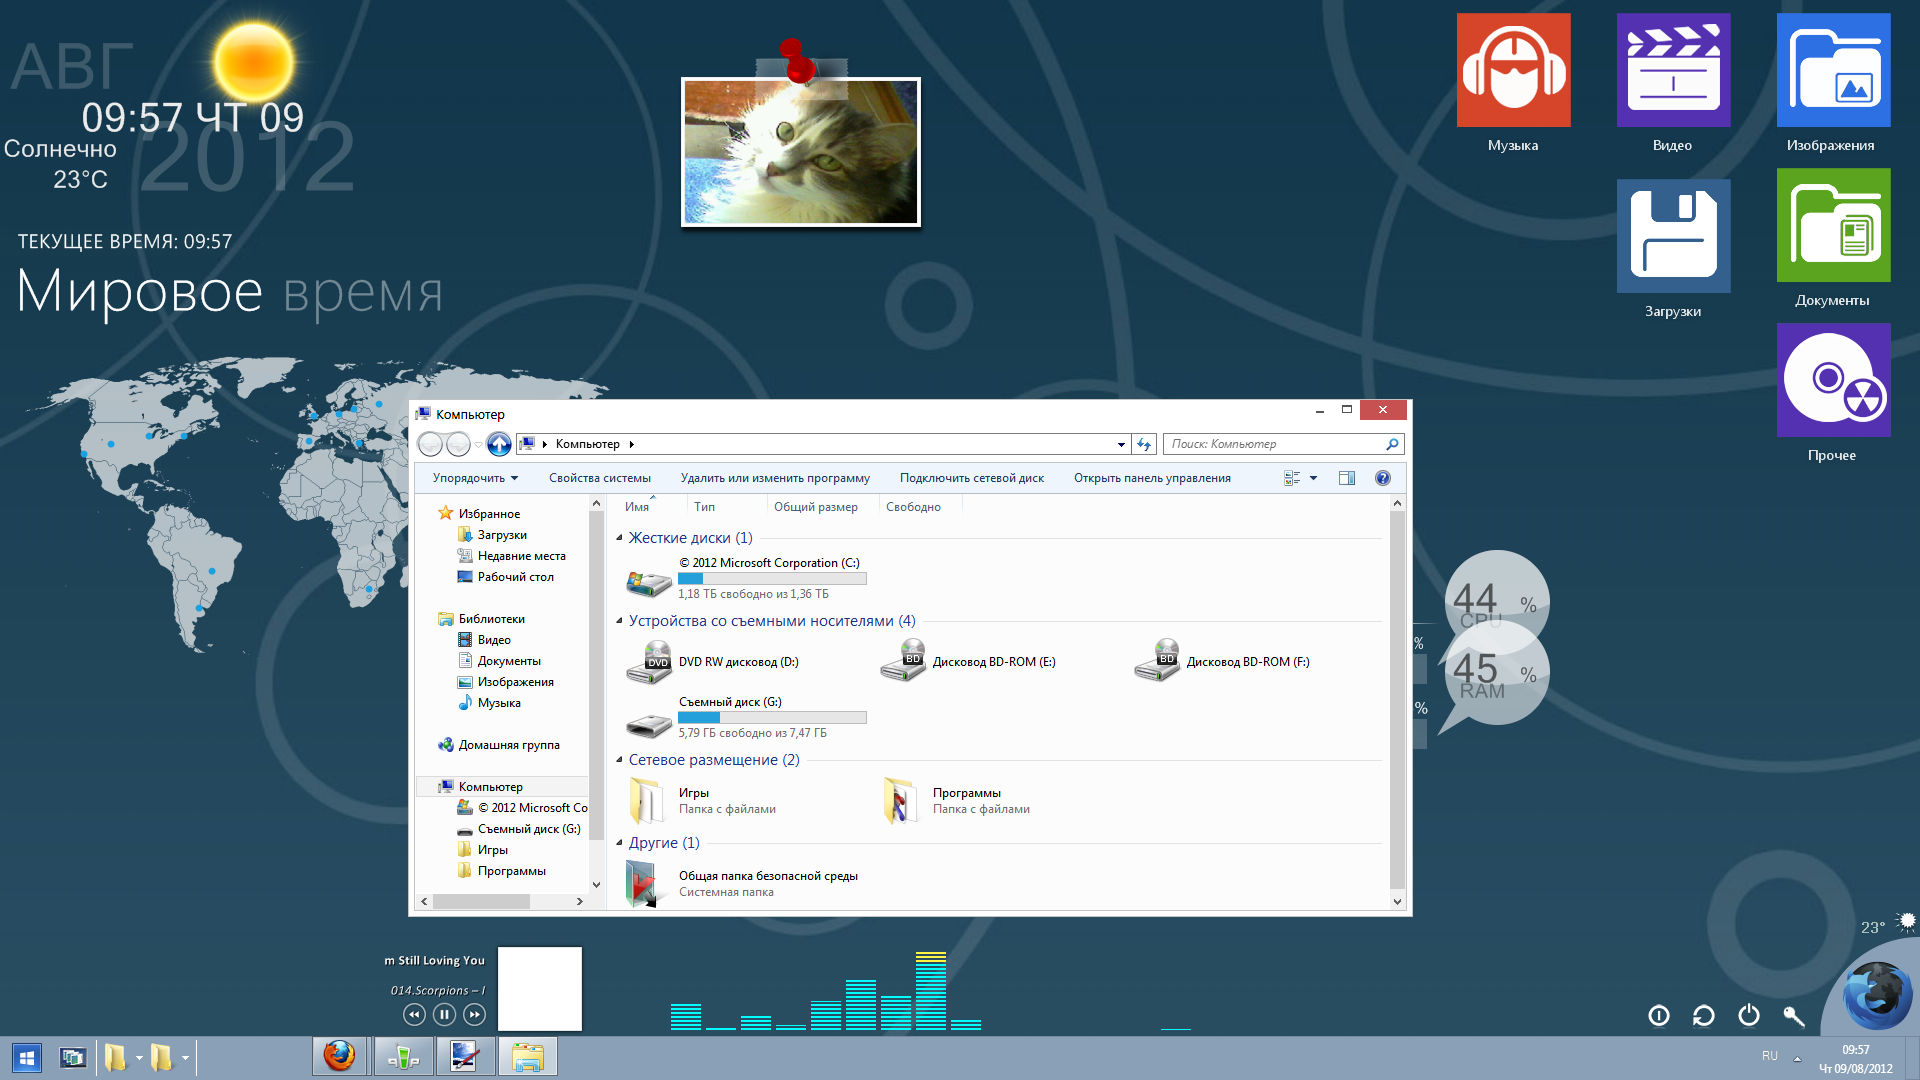The height and width of the screenshot is (1080, 1920).
Task: Open the Упорядочить menu
Action: [x=475, y=478]
